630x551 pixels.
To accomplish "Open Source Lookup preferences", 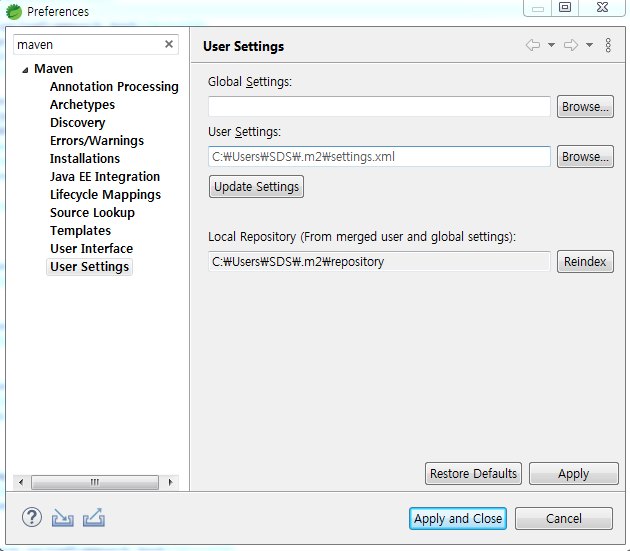I will (x=92, y=213).
